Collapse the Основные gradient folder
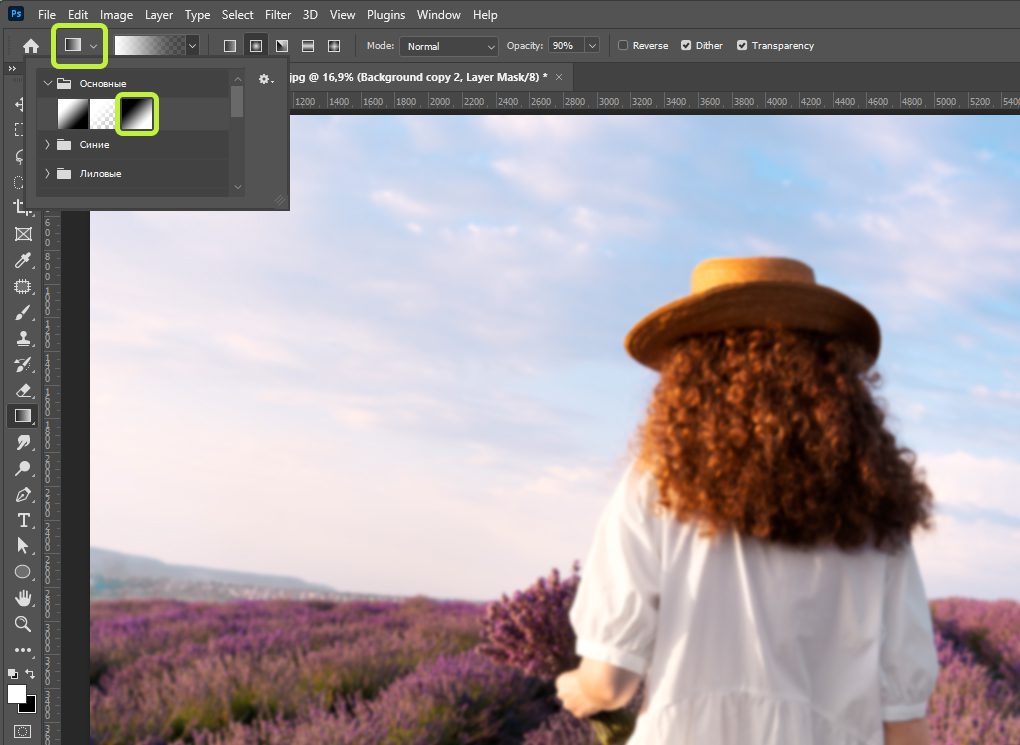 [x=47, y=83]
